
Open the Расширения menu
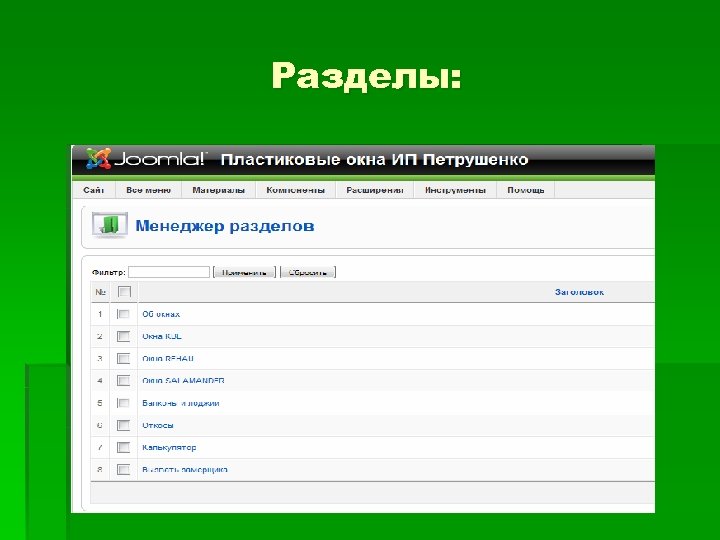pos(375,190)
